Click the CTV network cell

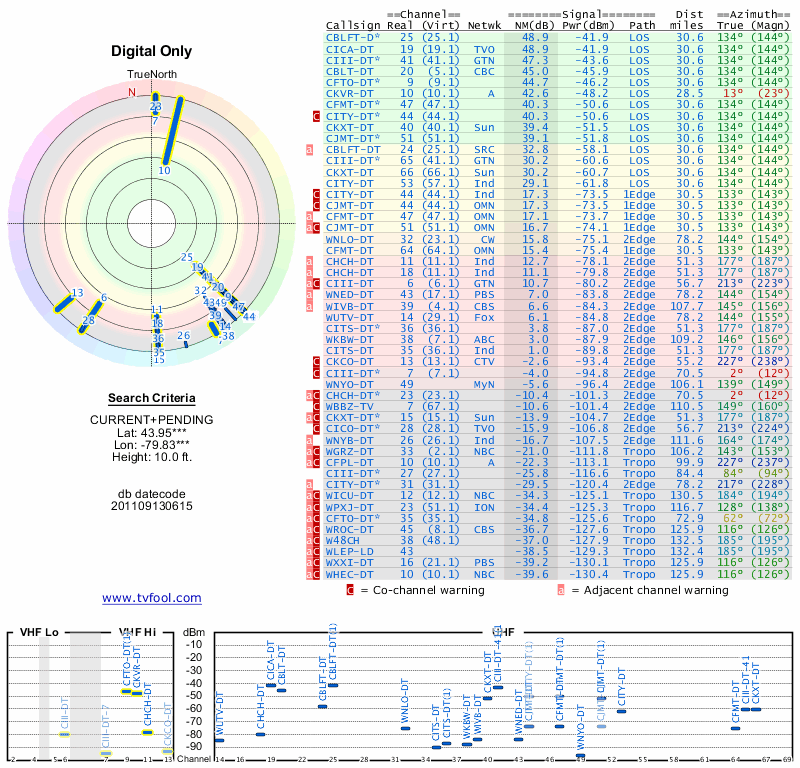coord(484,362)
